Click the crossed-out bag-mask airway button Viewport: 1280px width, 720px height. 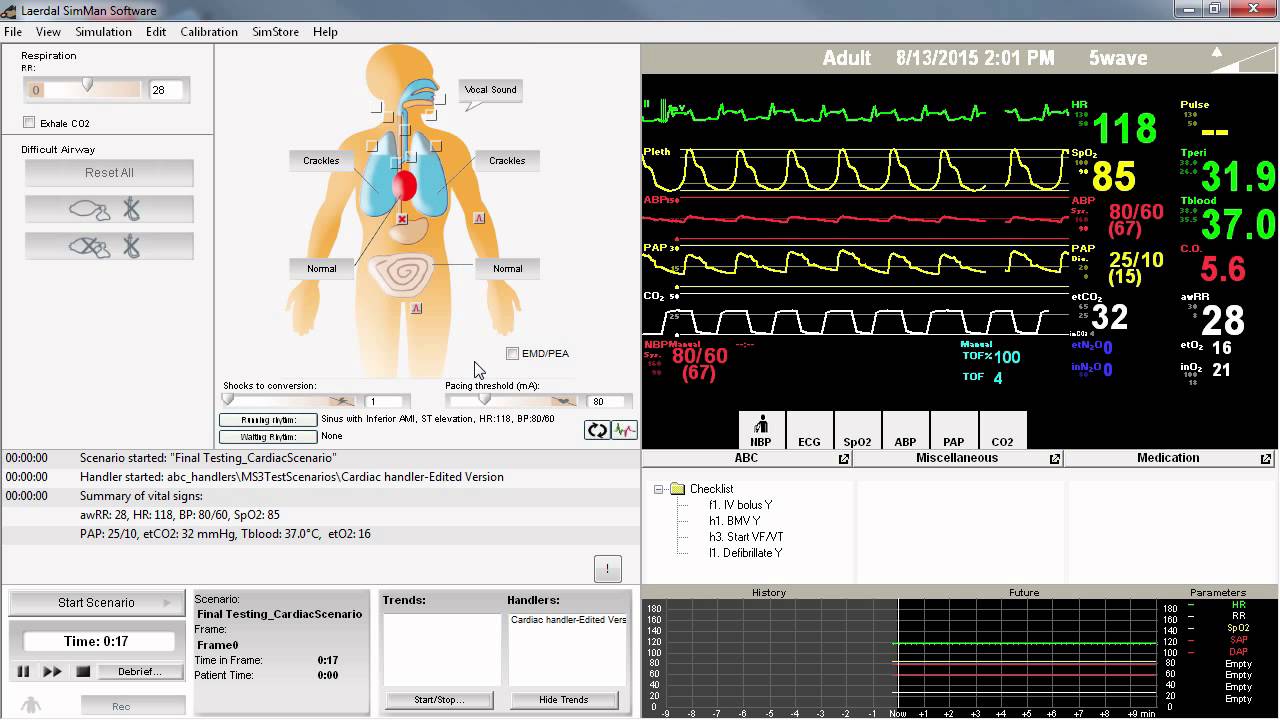tap(109, 246)
